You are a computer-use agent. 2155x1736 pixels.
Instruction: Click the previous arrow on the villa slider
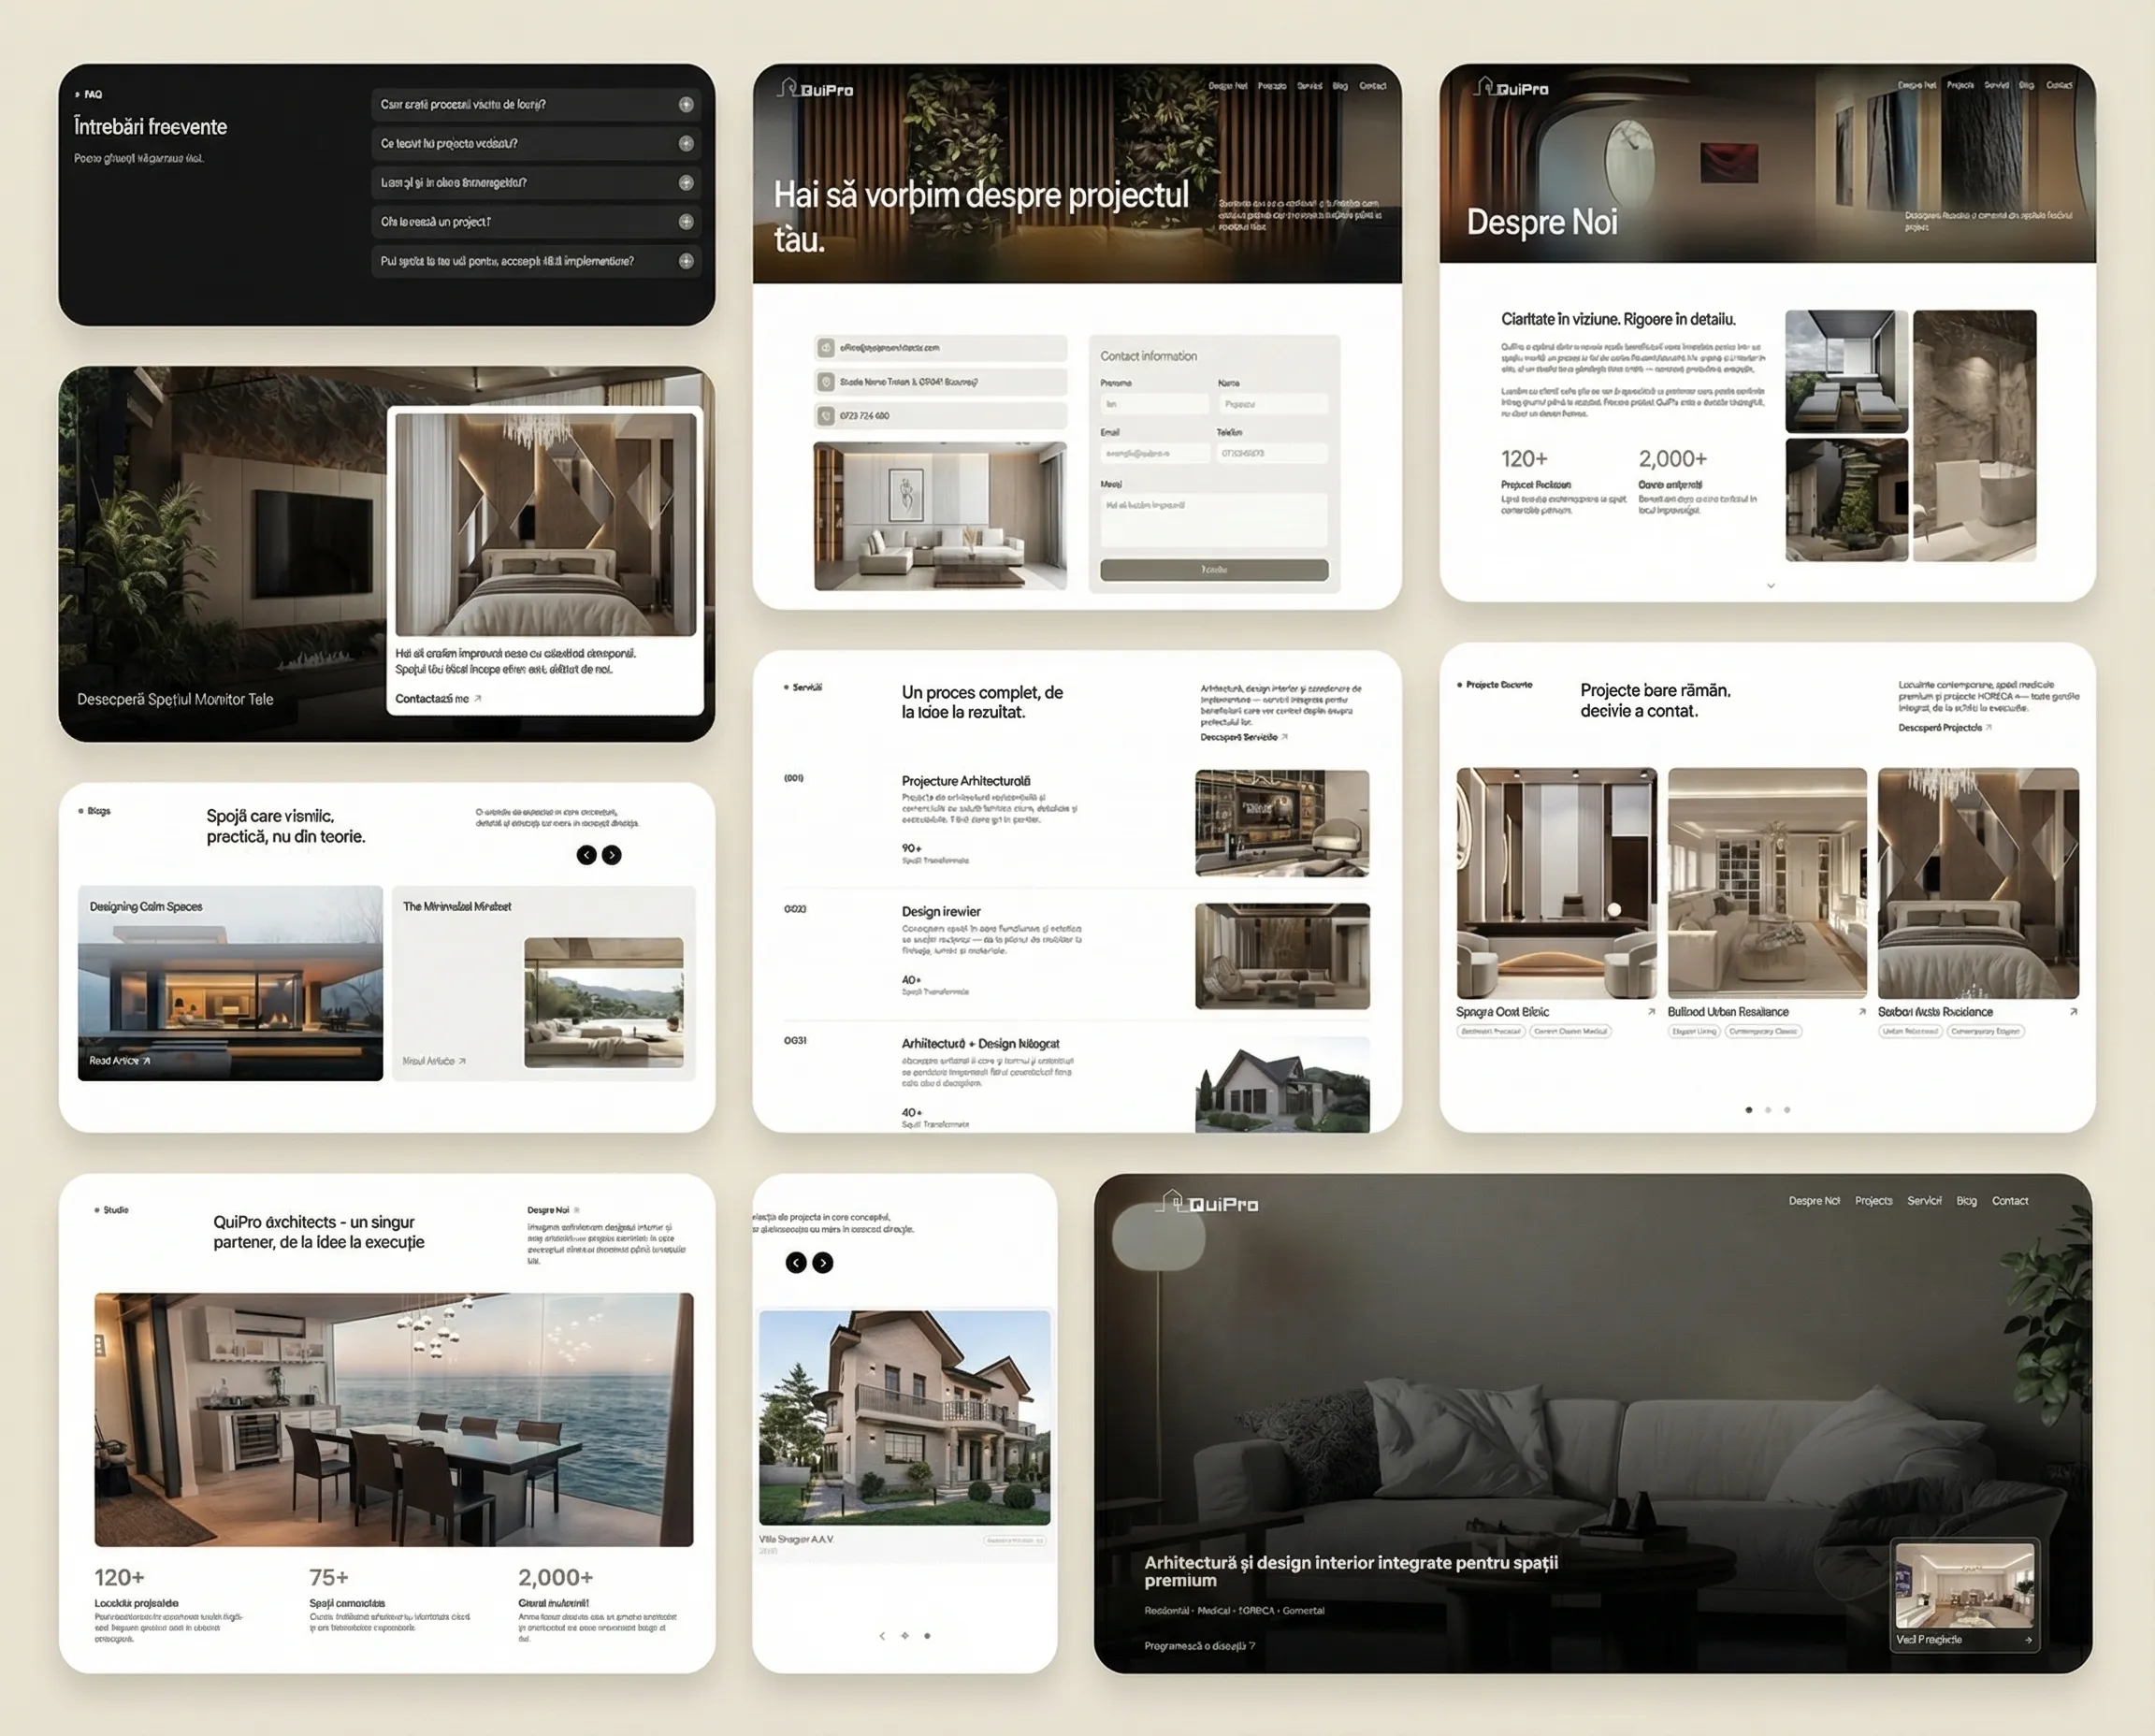(795, 1263)
